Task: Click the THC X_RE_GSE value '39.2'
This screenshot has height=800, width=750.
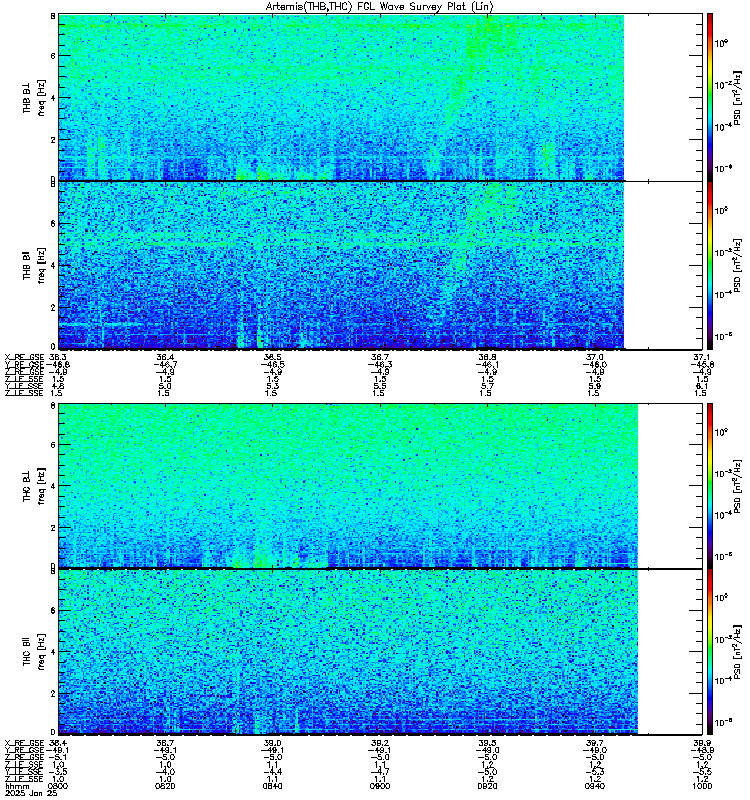Action: click(380, 743)
